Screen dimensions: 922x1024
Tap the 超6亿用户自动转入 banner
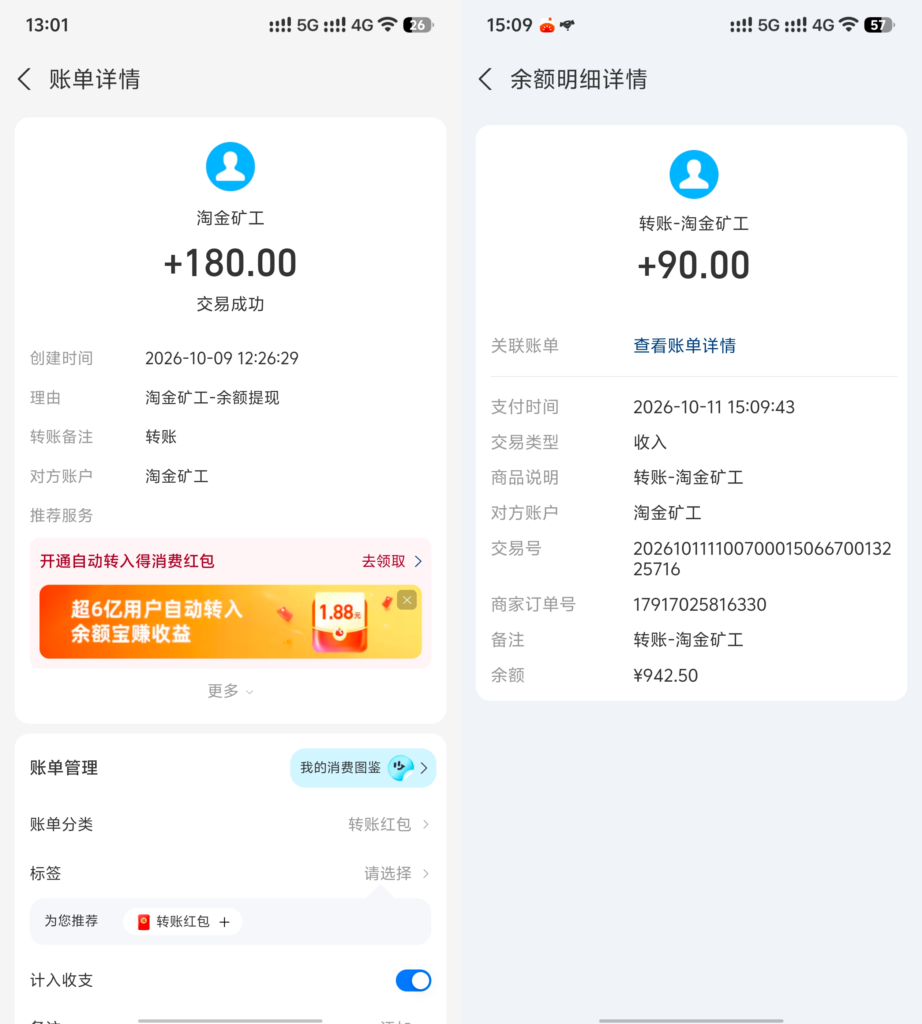pyautogui.click(x=230, y=622)
